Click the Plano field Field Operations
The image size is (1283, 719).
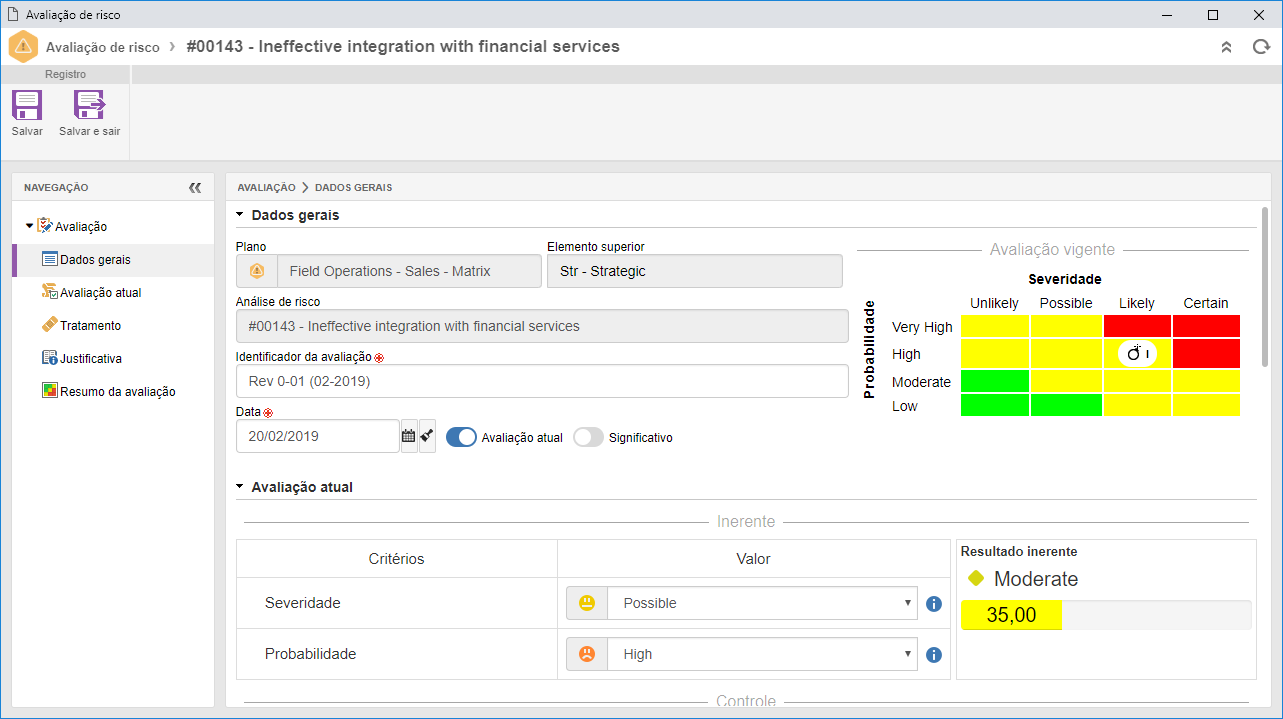click(x=408, y=271)
